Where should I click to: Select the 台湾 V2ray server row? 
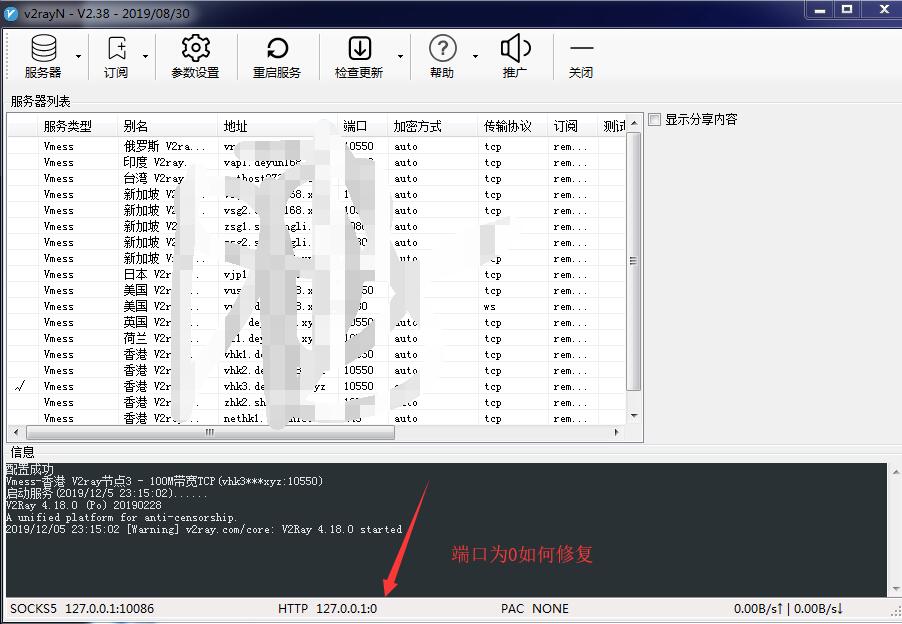click(x=317, y=178)
